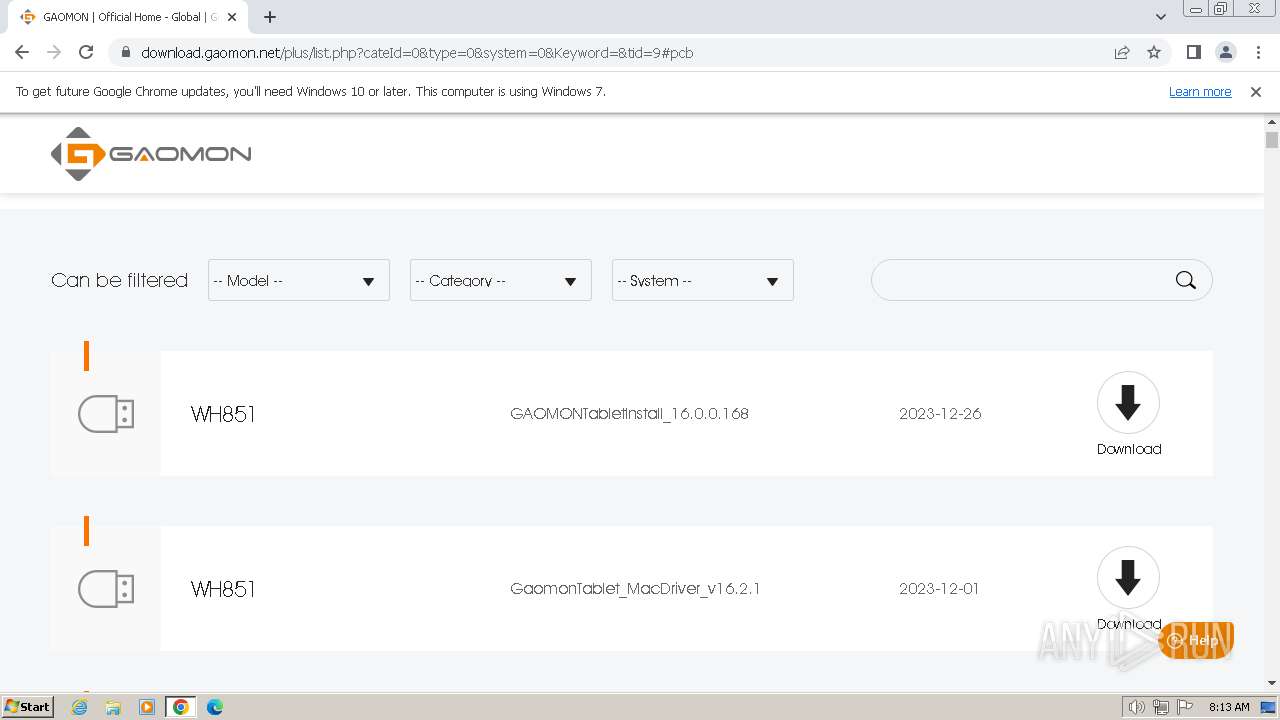This screenshot has width=1280, height=720.
Task: Open the Windows Start menu
Action: click(27, 707)
